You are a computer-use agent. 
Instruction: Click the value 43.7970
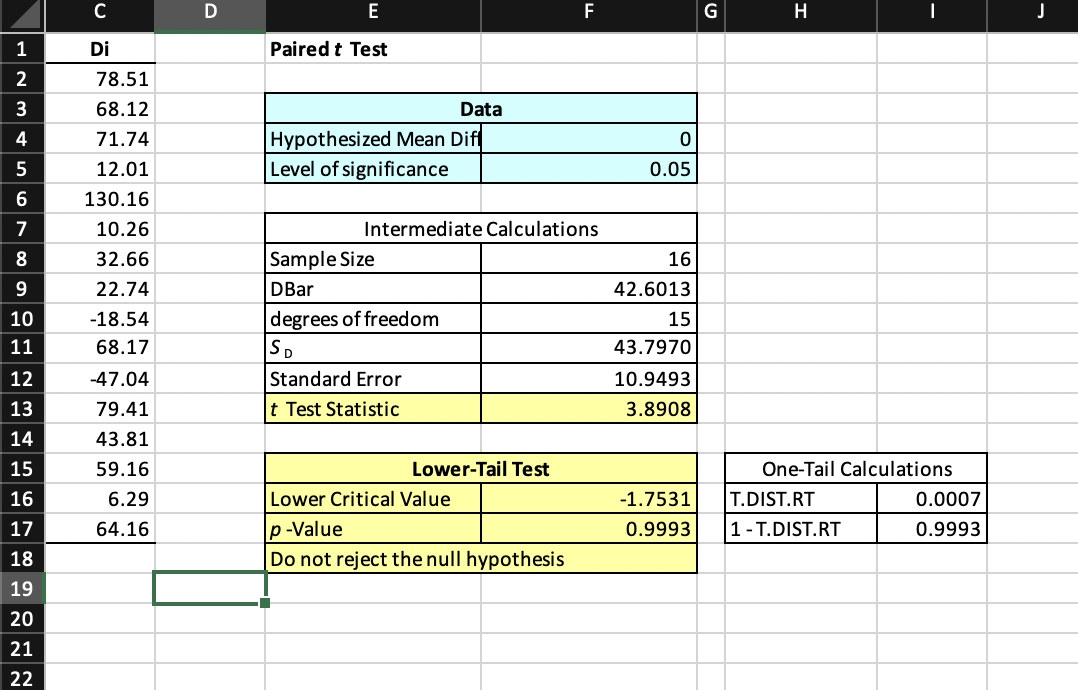click(588, 348)
